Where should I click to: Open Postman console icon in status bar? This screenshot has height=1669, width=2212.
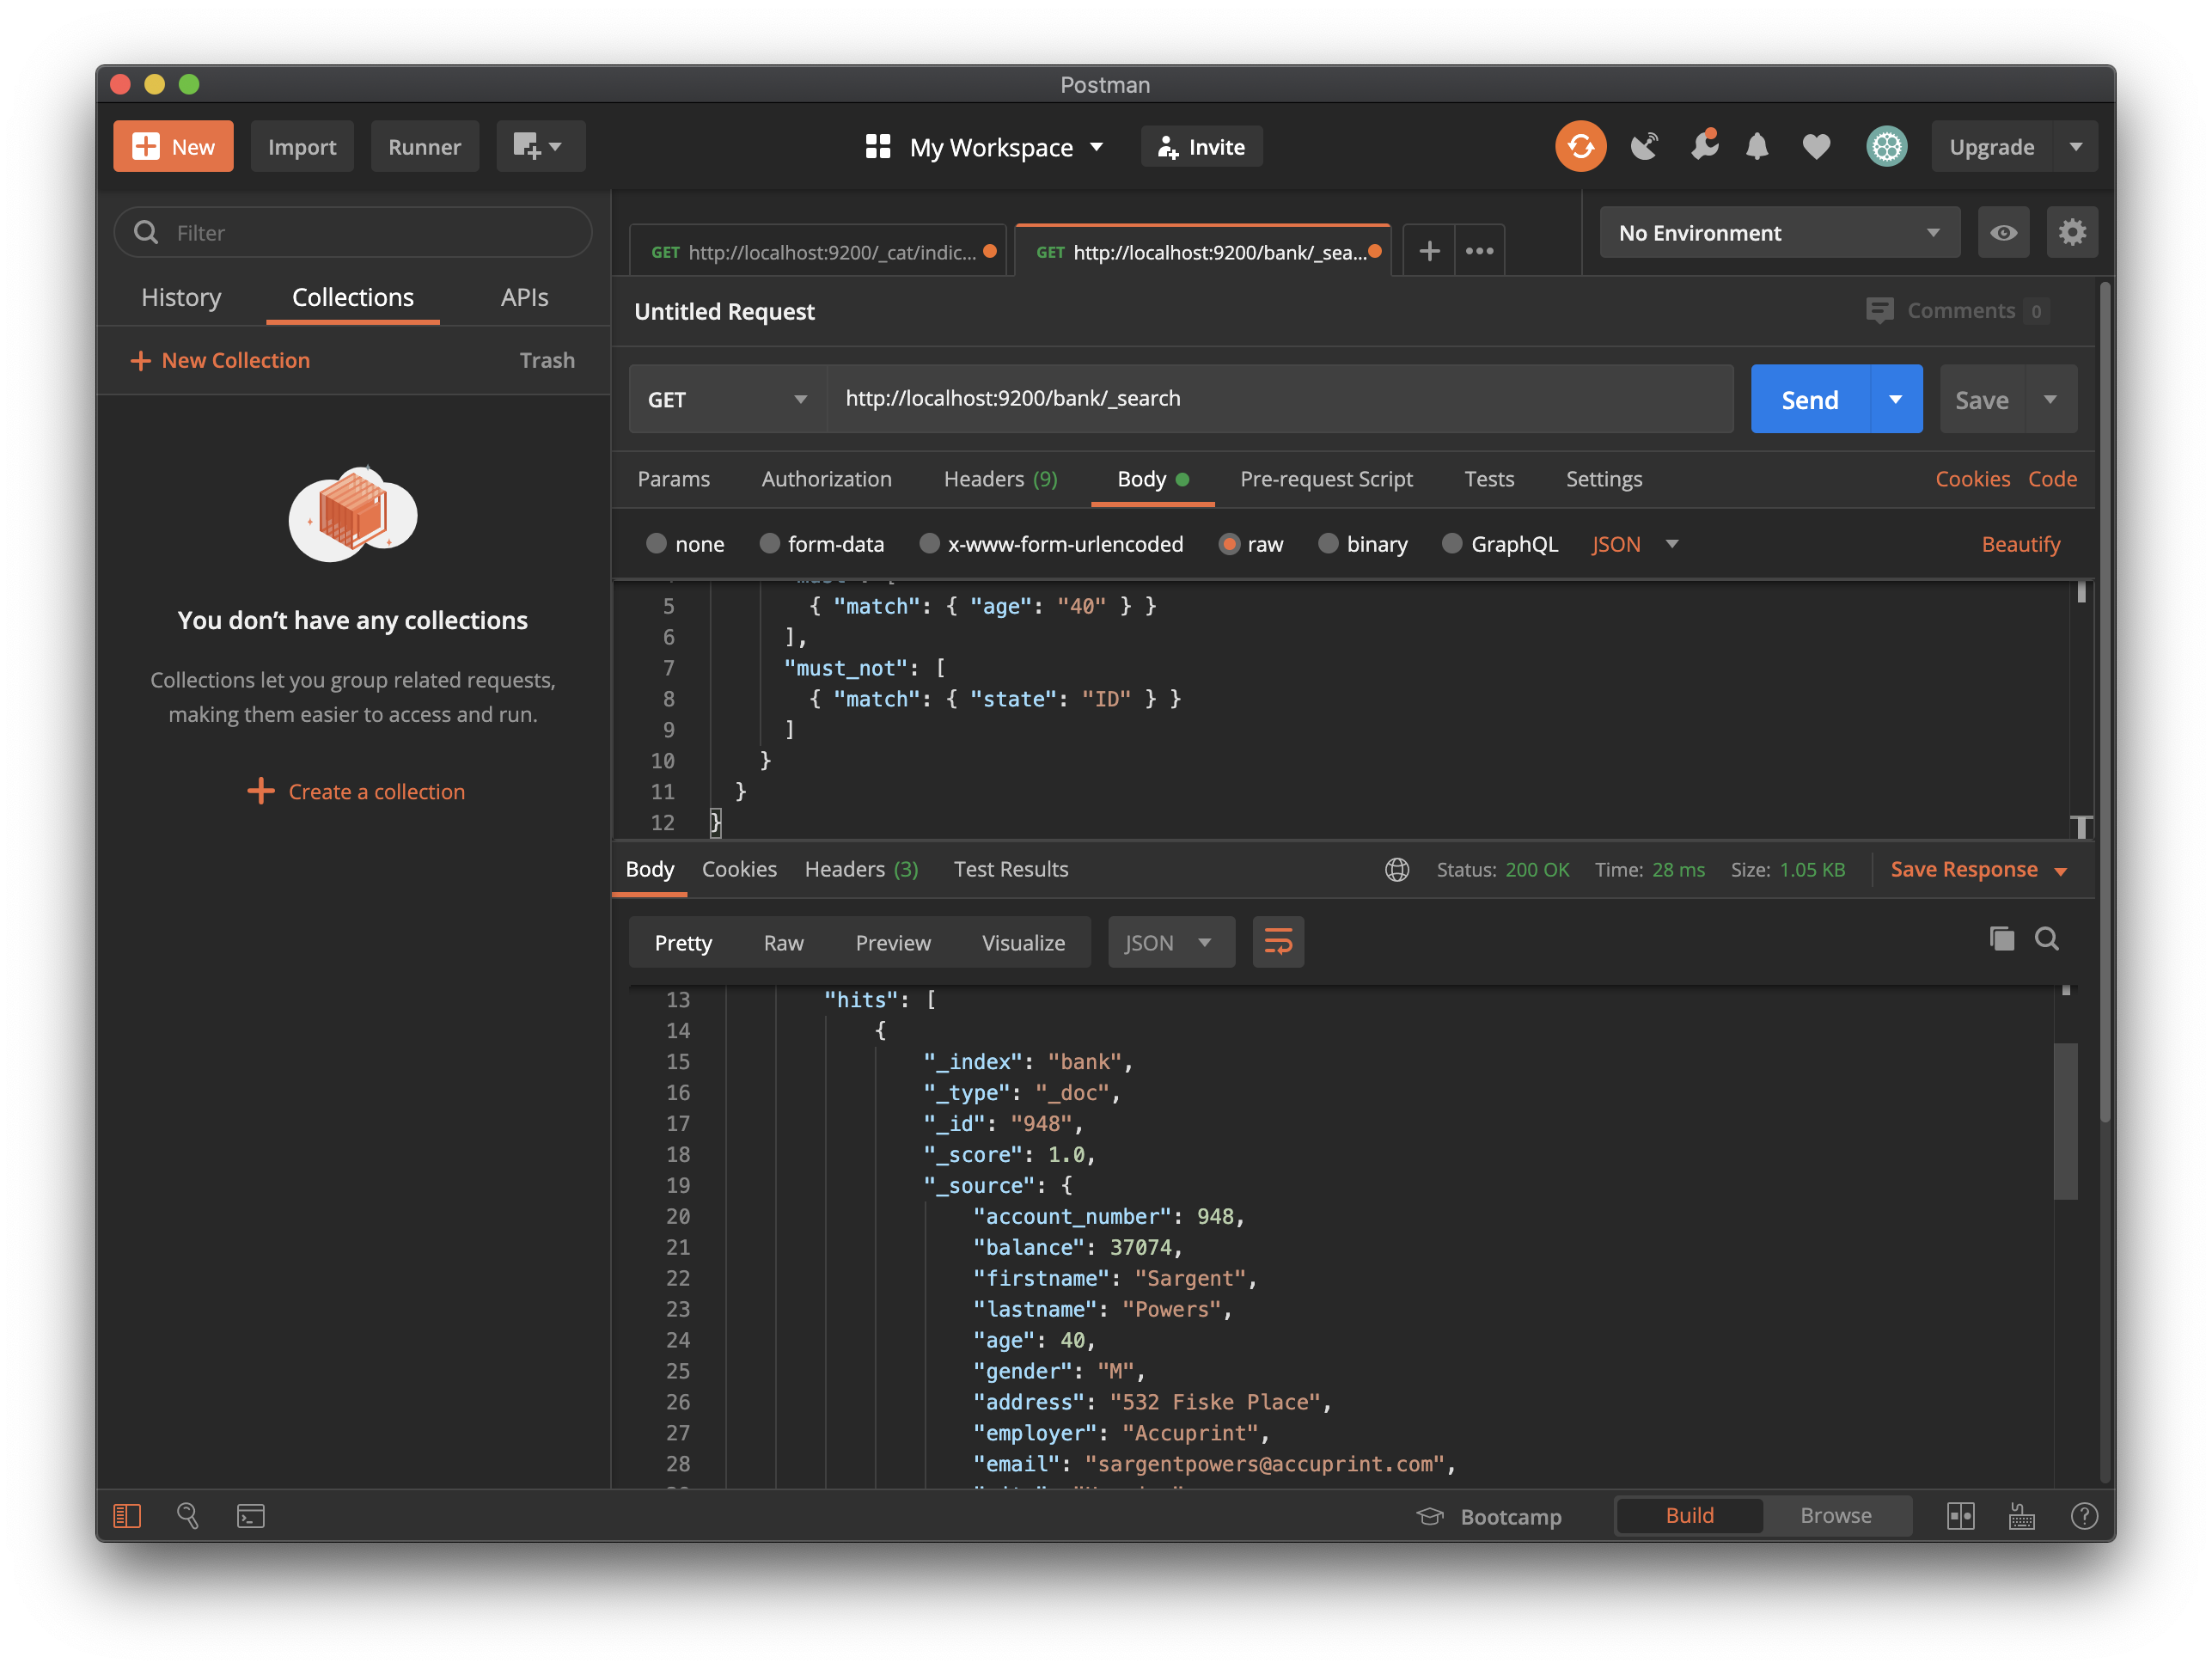click(x=250, y=1516)
